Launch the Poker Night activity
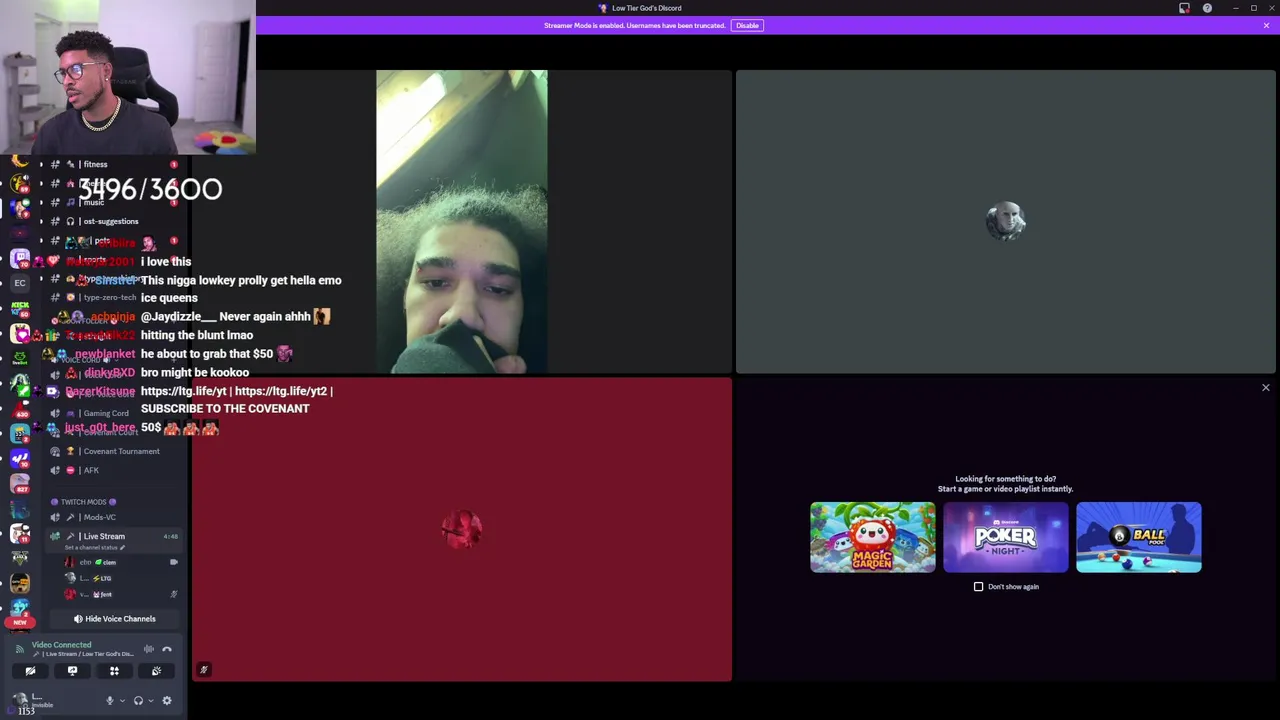 coord(1005,537)
